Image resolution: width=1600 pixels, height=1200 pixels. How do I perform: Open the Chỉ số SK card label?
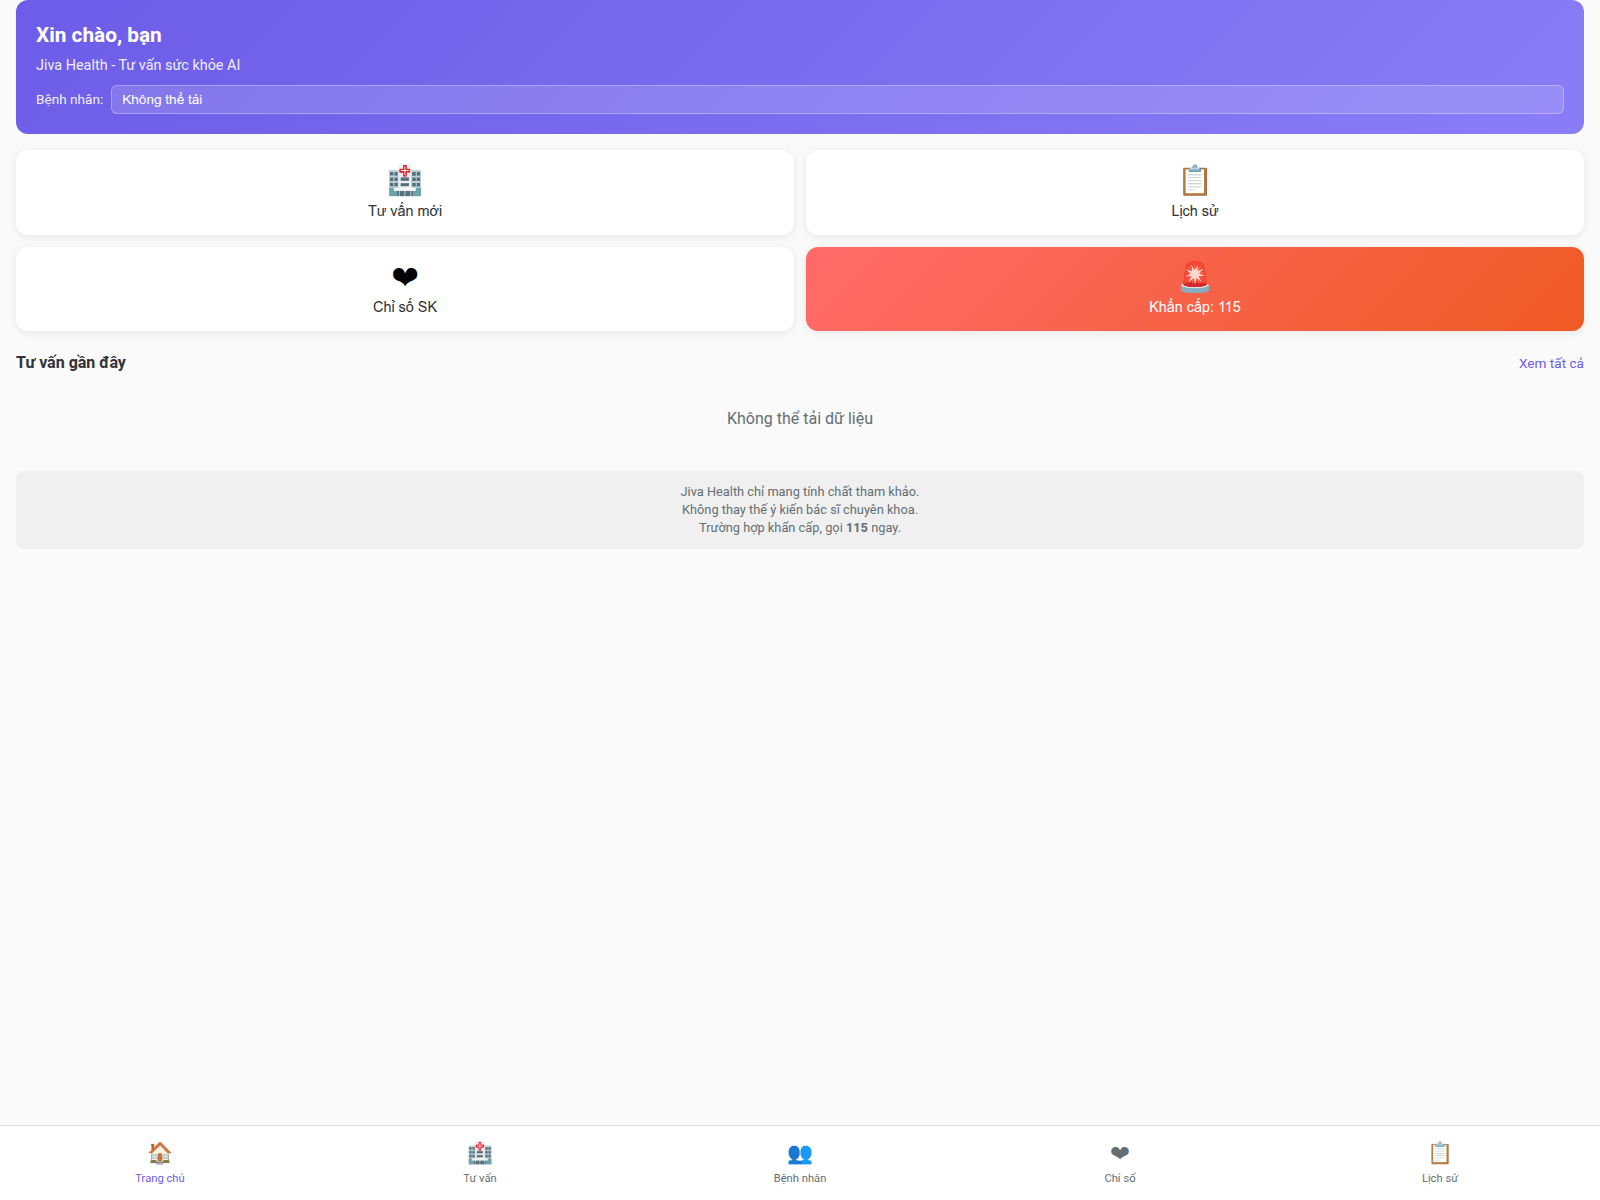[x=405, y=307]
